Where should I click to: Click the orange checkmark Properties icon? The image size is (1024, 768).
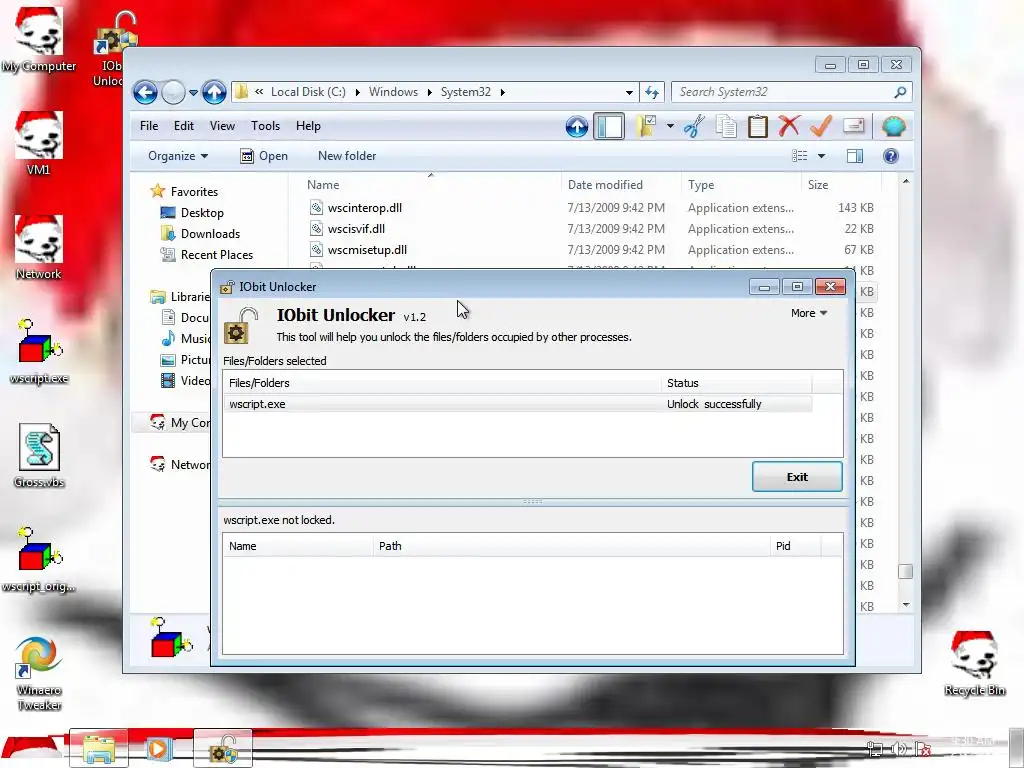click(821, 125)
